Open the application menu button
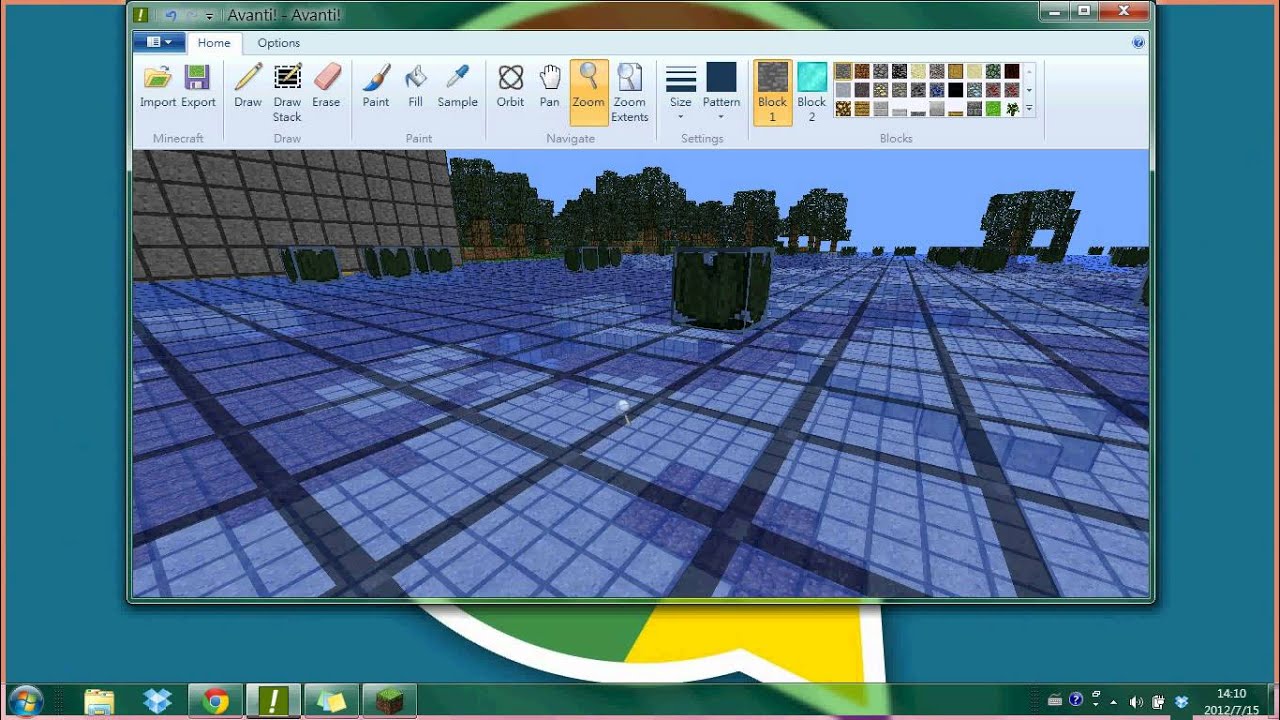Screen dimensions: 1280x720 [x=159, y=43]
